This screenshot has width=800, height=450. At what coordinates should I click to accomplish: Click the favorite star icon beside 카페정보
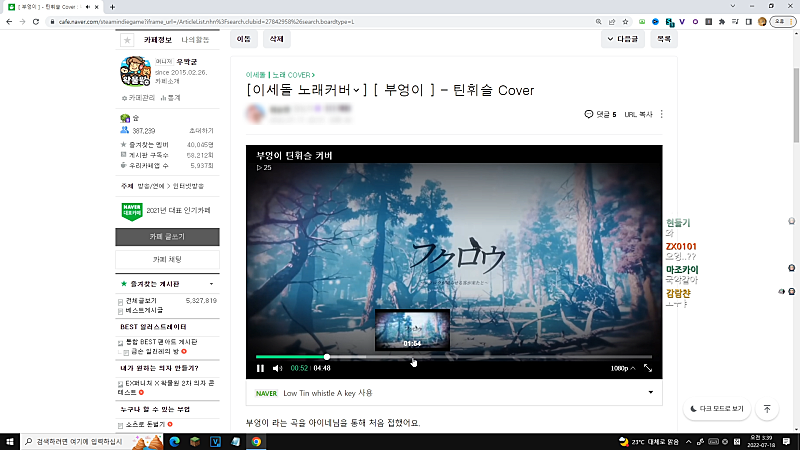(127, 40)
